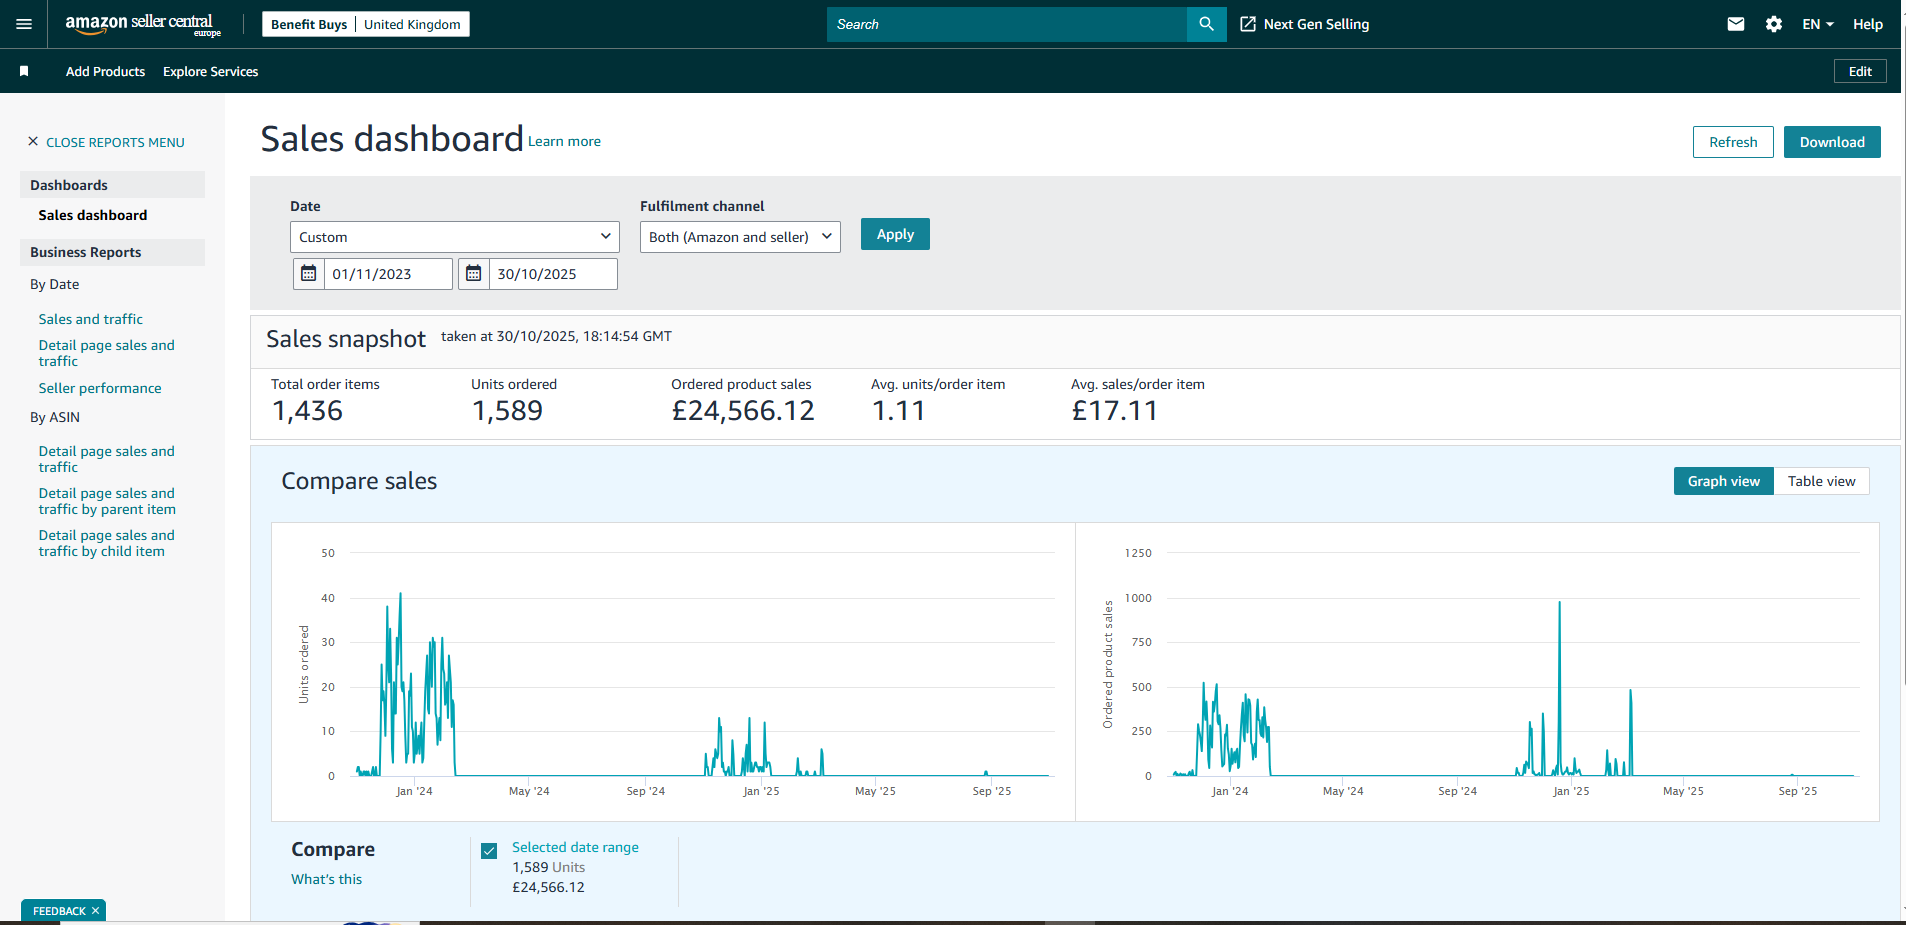The image size is (1906, 925).
Task: Open the end date calendar icon
Action: pos(474,274)
